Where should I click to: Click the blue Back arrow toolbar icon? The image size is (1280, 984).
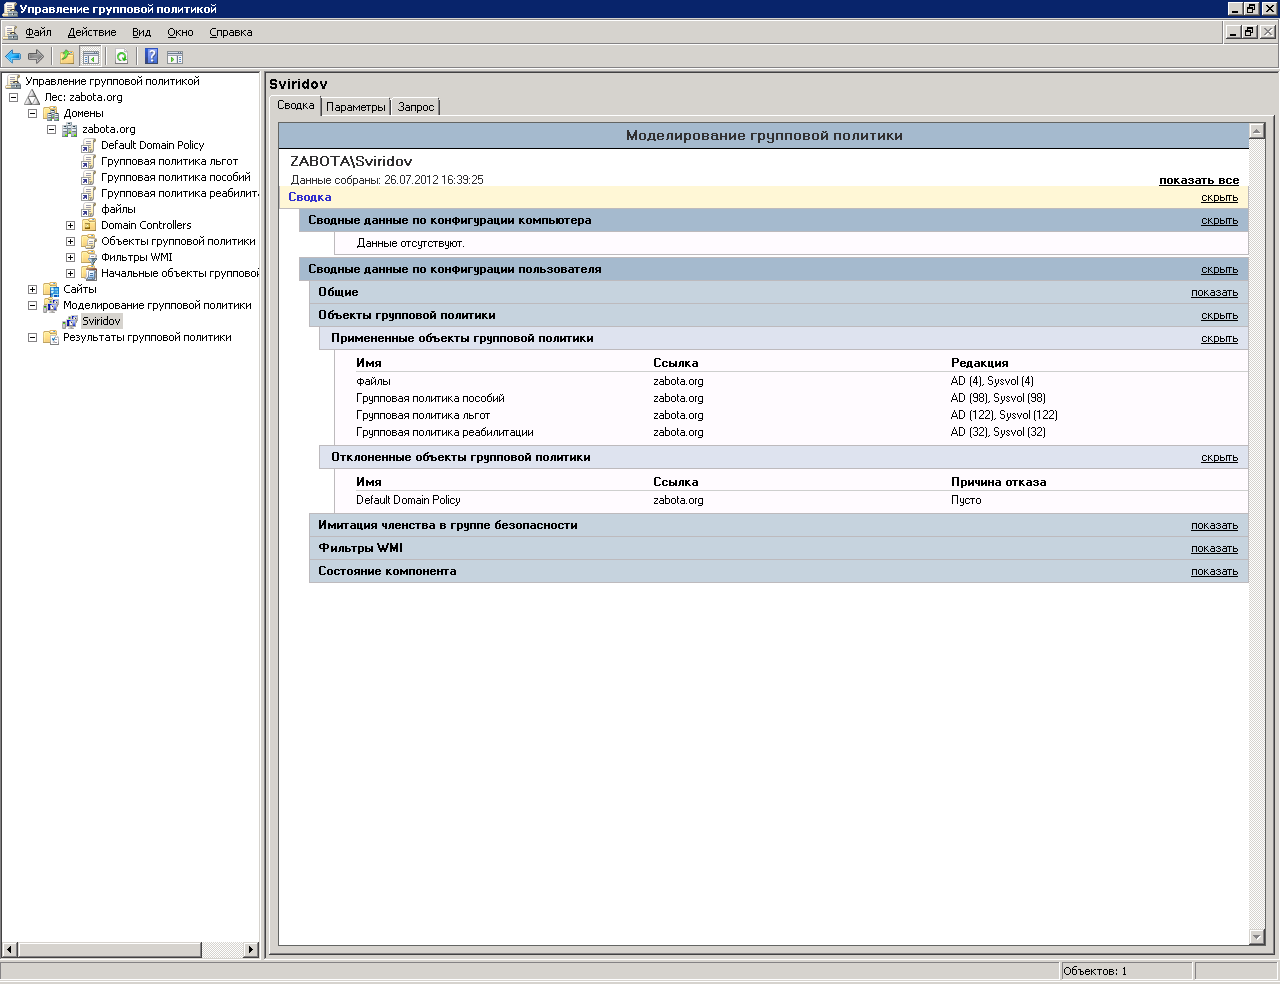pos(13,57)
